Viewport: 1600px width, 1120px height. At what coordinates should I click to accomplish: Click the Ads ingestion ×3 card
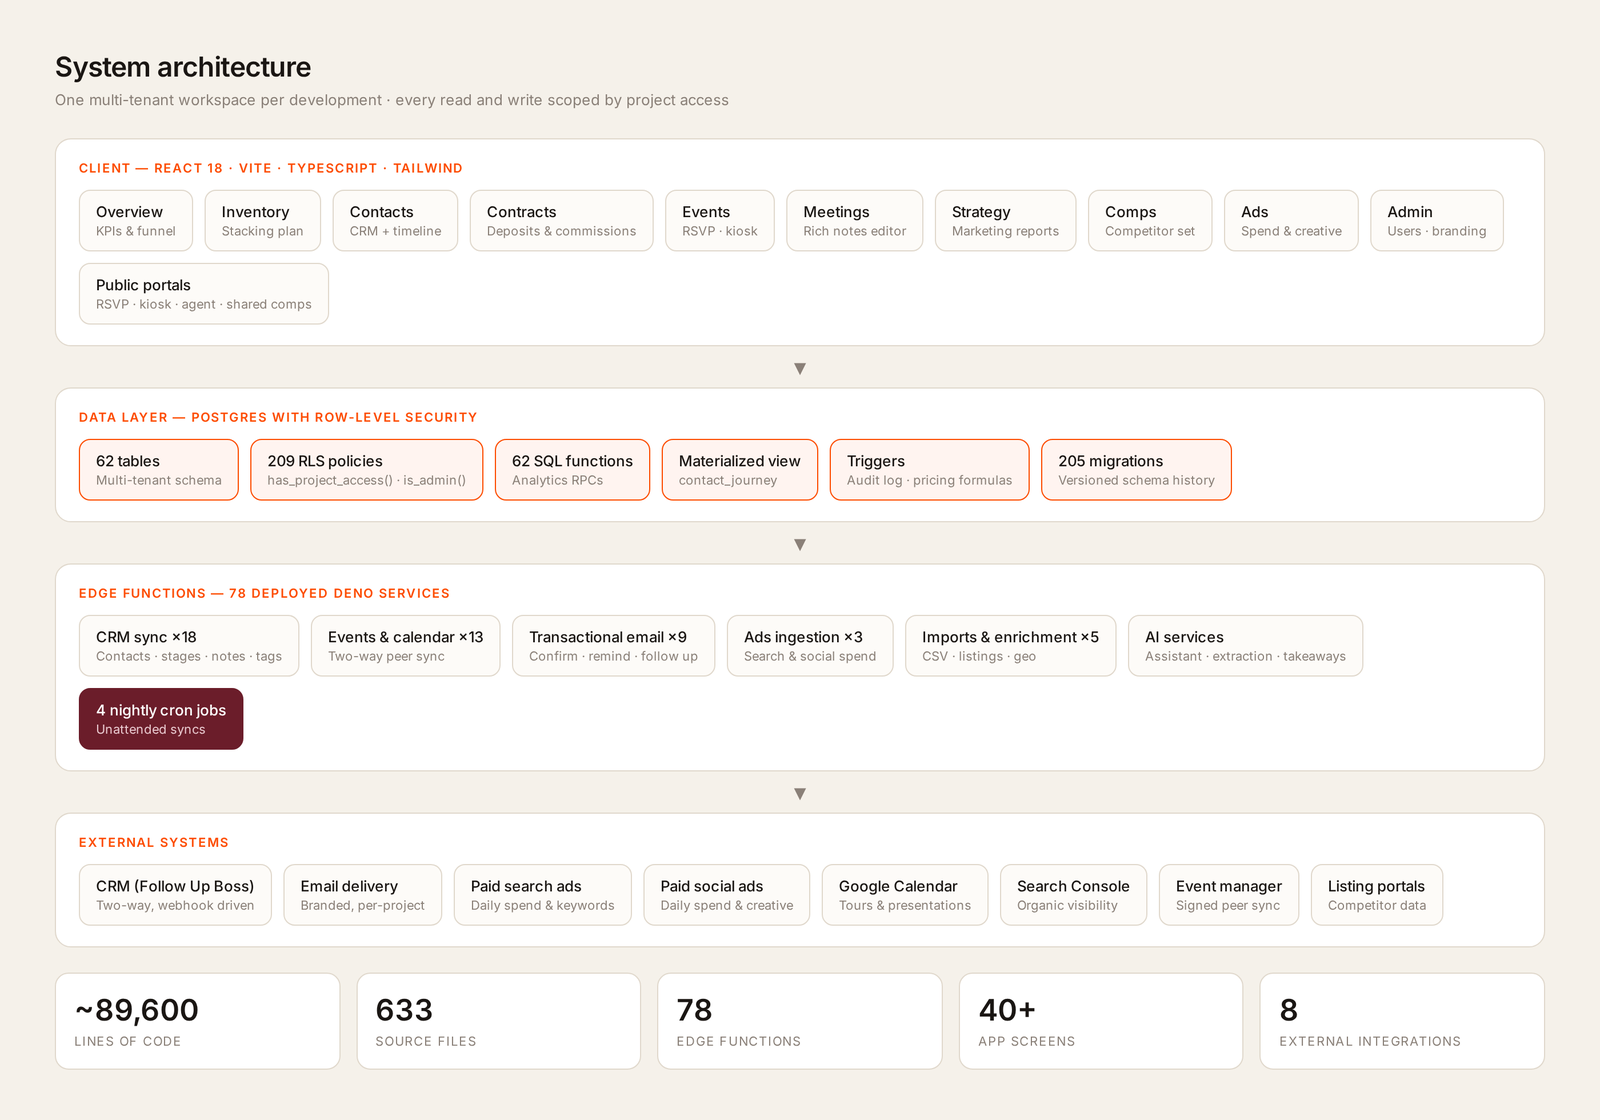click(x=810, y=646)
